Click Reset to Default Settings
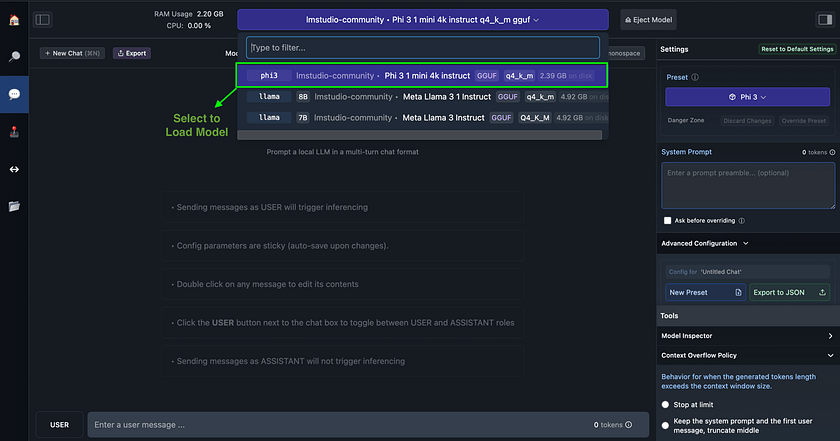Viewport: 840px width, 441px height. (x=797, y=49)
